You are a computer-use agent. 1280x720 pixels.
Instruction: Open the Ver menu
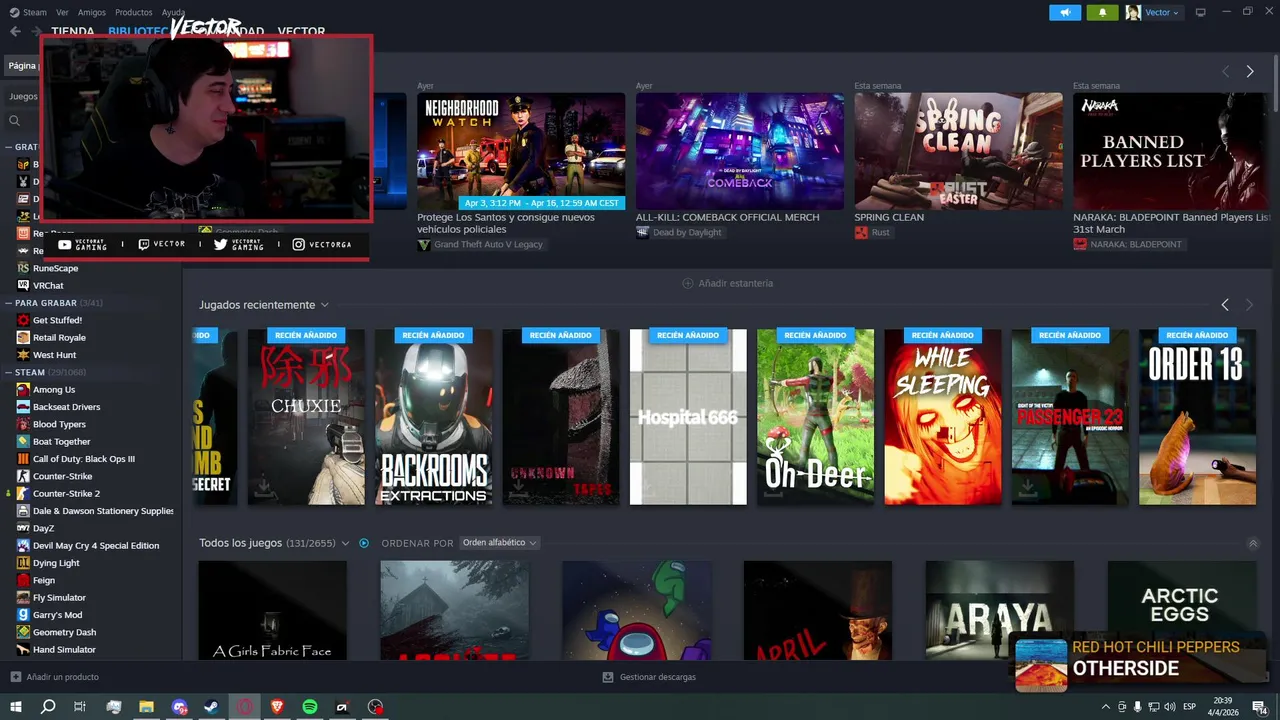click(x=63, y=12)
